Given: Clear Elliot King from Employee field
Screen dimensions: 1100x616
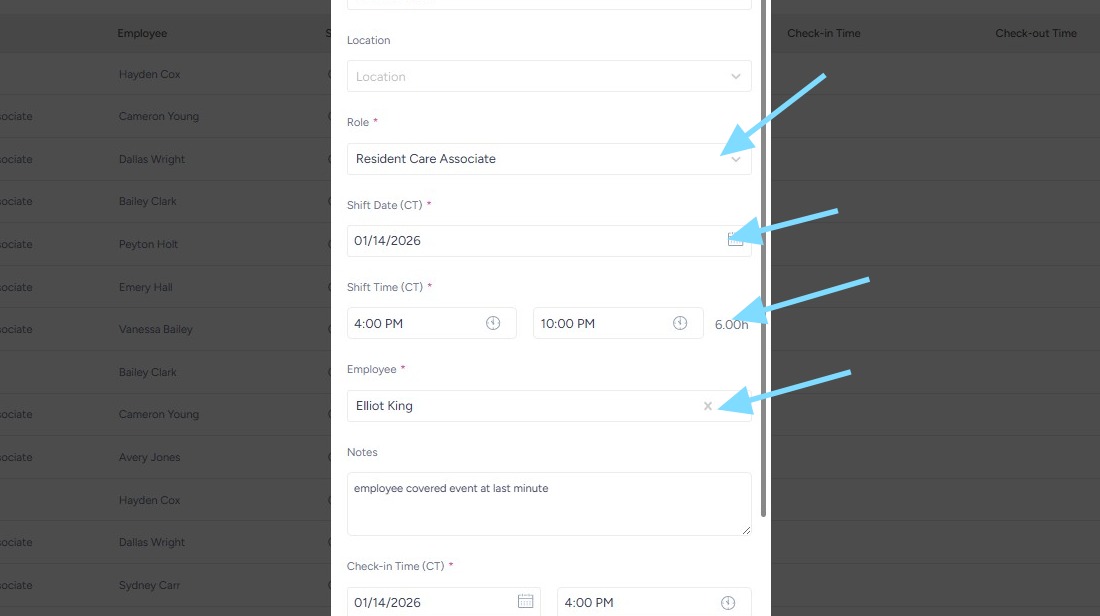Looking at the screenshot, I should [x=708, y=406].
